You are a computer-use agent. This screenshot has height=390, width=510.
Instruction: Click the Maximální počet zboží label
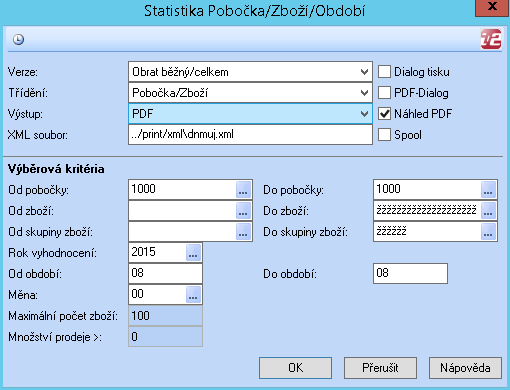63,316
